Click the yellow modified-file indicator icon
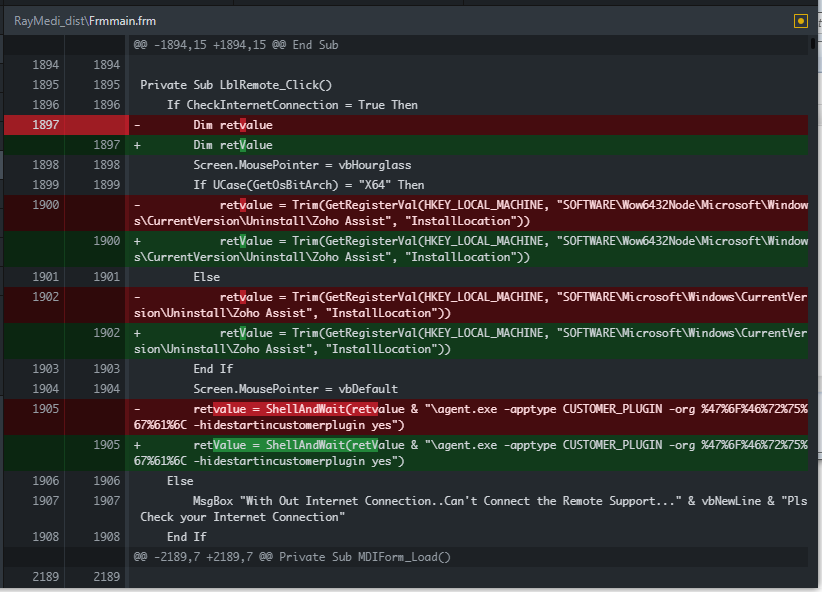The image size is (822, 592). 801,20
